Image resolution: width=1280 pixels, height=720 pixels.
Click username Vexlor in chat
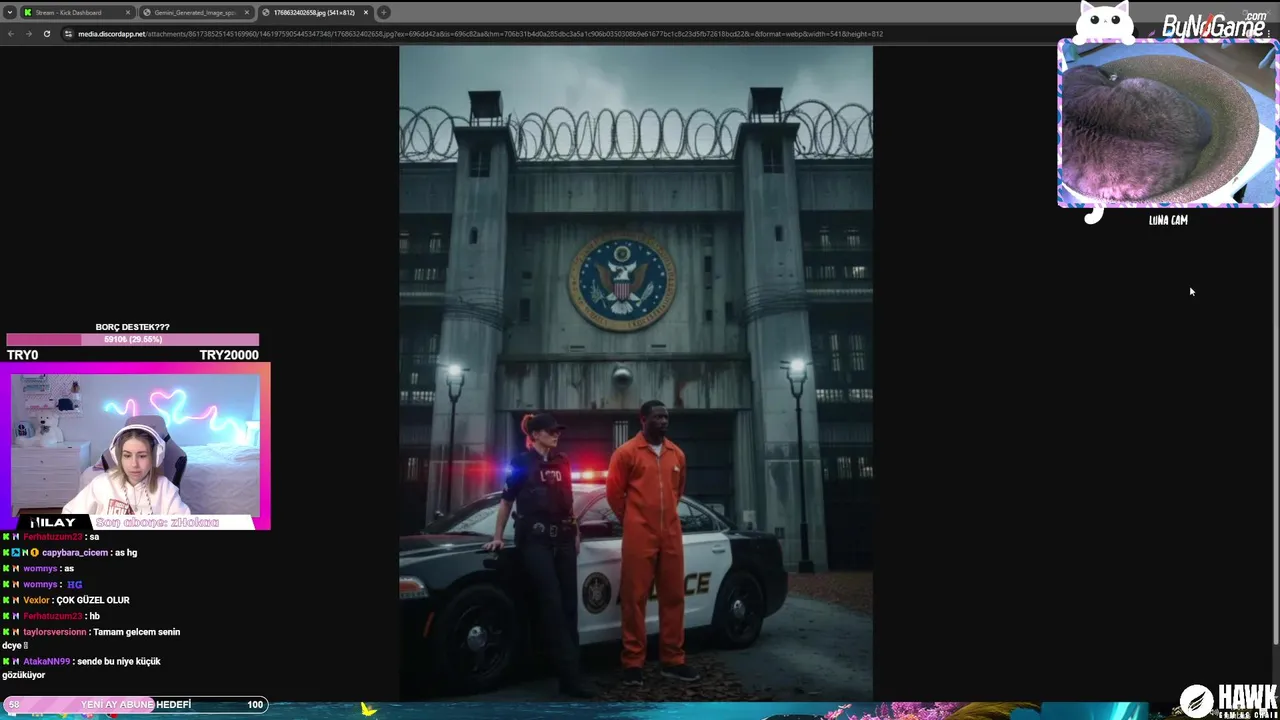coord(36,600)
